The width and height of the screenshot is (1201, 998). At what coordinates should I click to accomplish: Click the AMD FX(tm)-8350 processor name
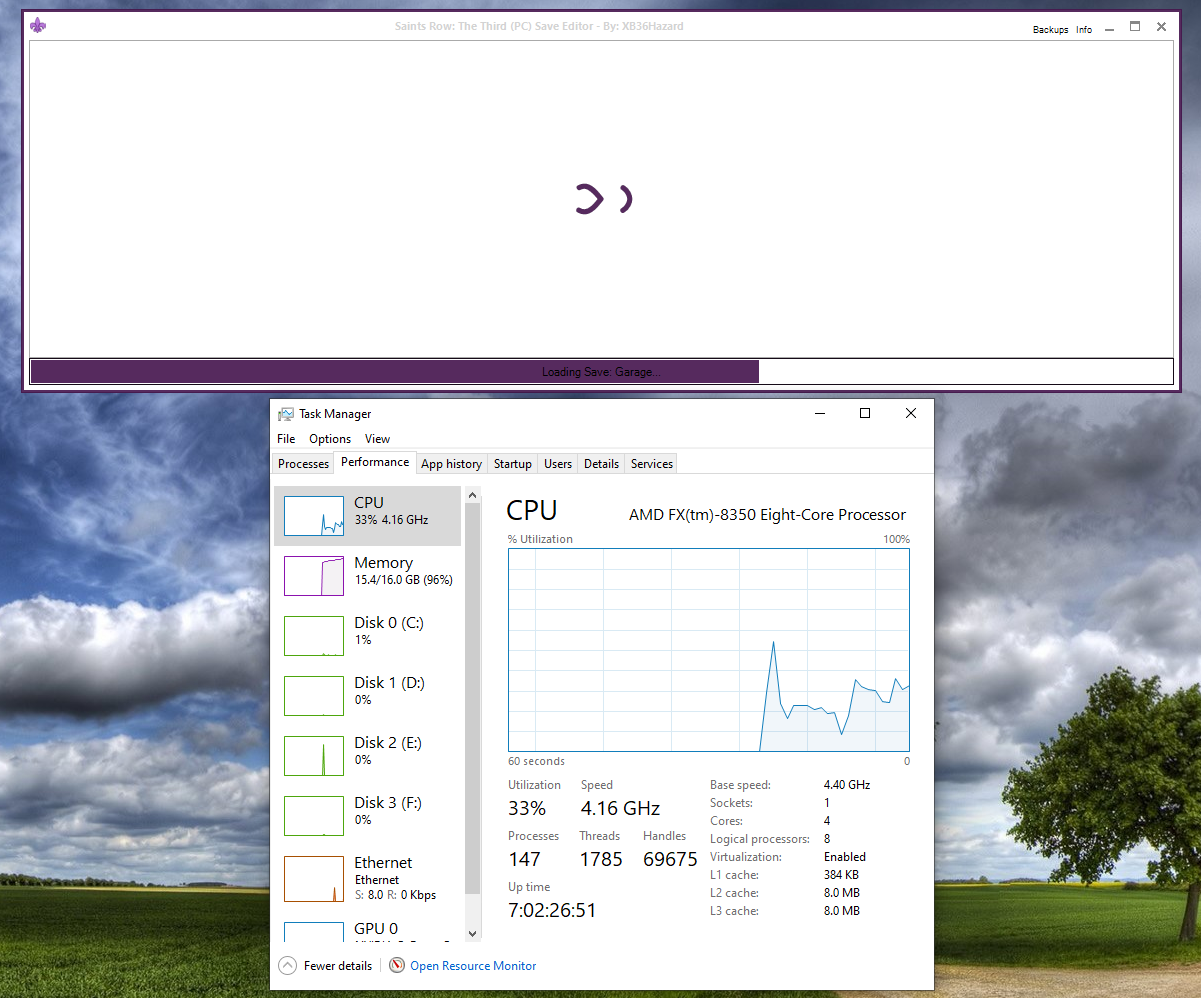pyautogui.click(x=767, y=515)
